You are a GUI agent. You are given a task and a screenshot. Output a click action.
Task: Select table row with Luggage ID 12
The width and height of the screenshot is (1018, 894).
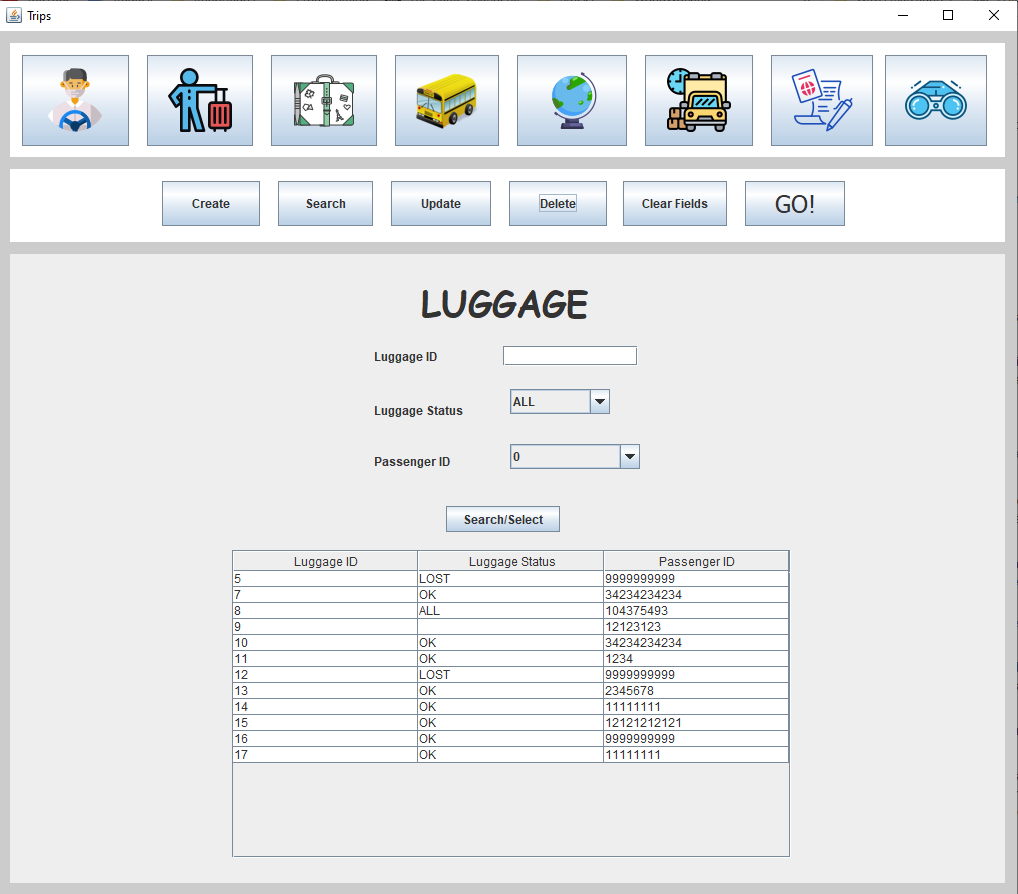[511, 675]
